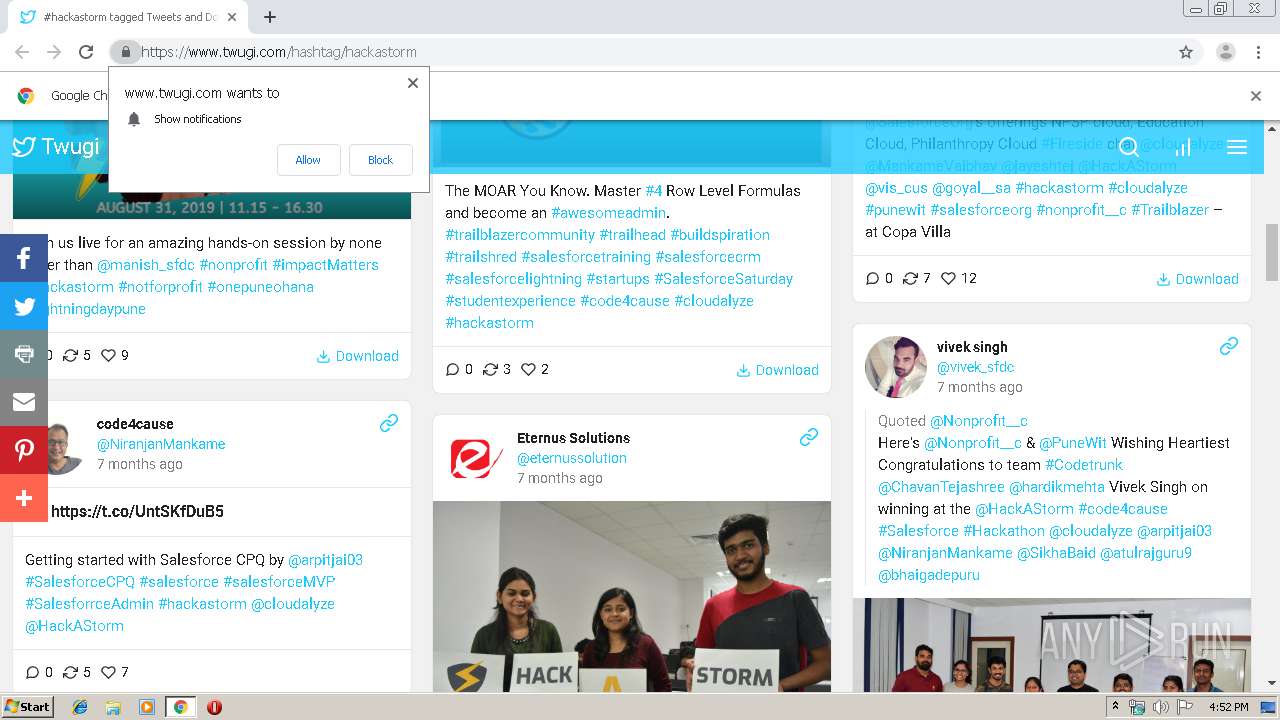Share page via Facebook sidebar icon
This screenshot has width=1280, height=720.
coord(24,258)
